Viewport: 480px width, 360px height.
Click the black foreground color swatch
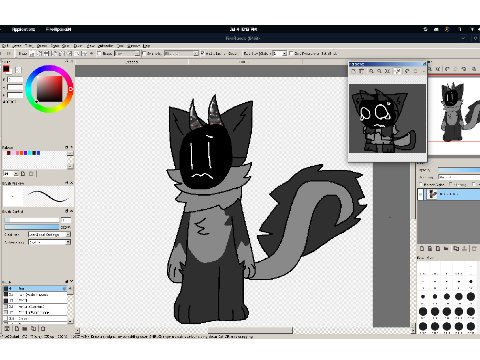point(6,69)
